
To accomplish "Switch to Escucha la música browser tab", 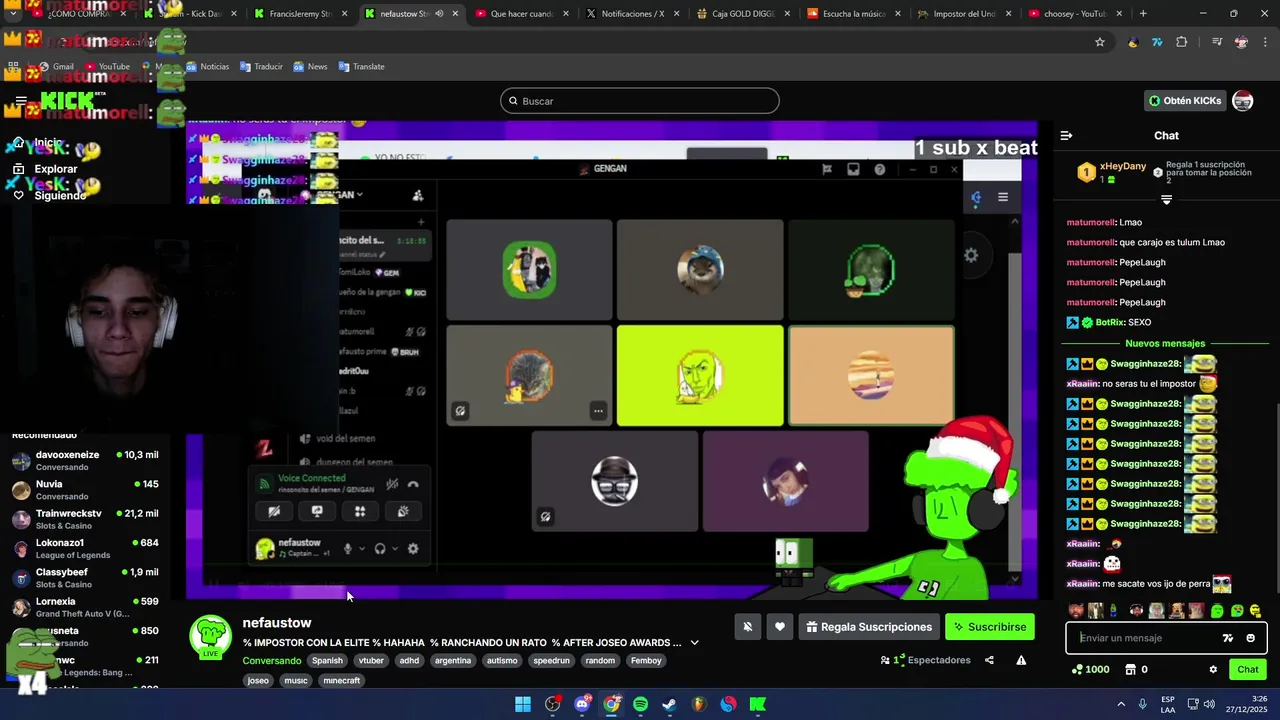I will point(853,14).
